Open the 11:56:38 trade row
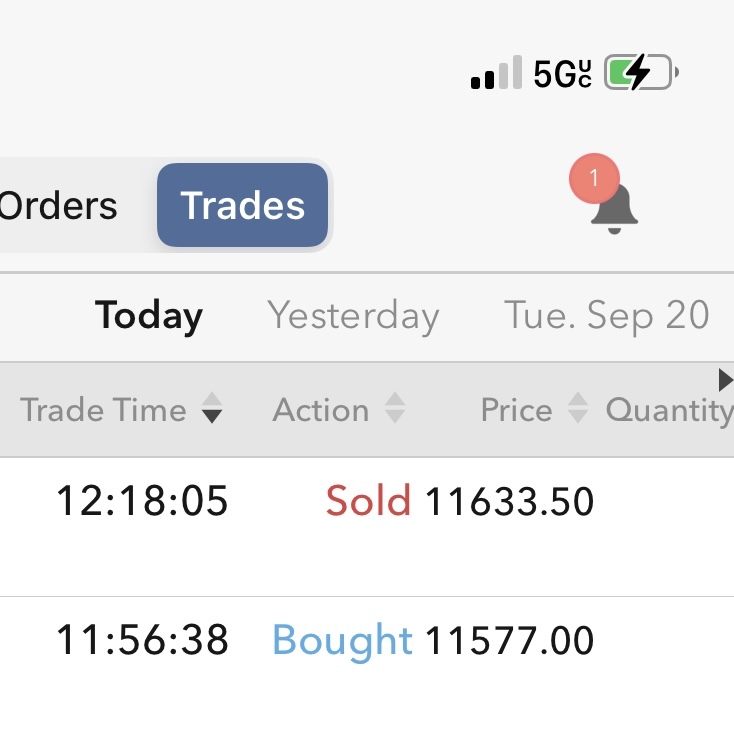The image size is (734, 729). coord(142,640)
